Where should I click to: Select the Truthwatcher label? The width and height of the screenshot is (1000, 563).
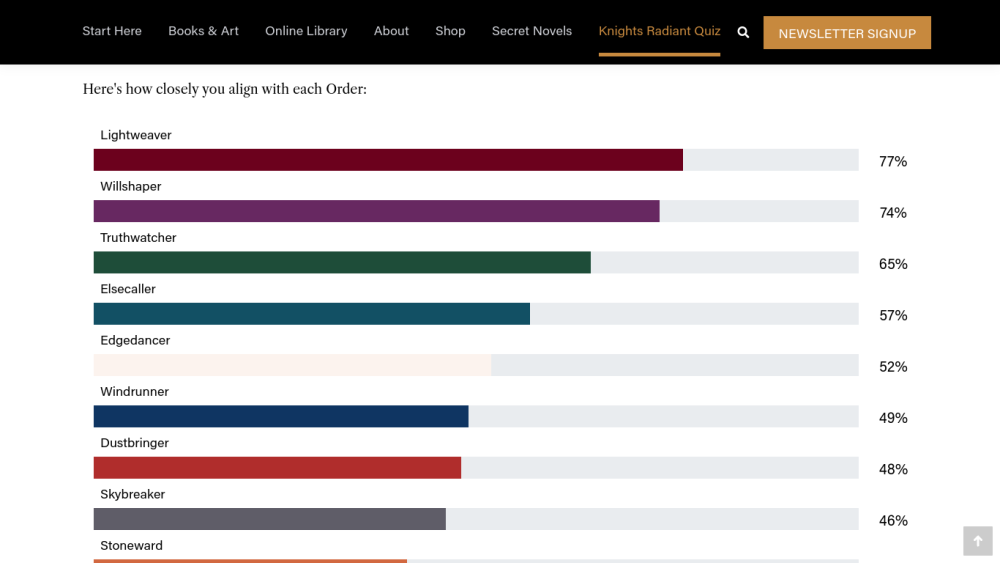point(138,238)
